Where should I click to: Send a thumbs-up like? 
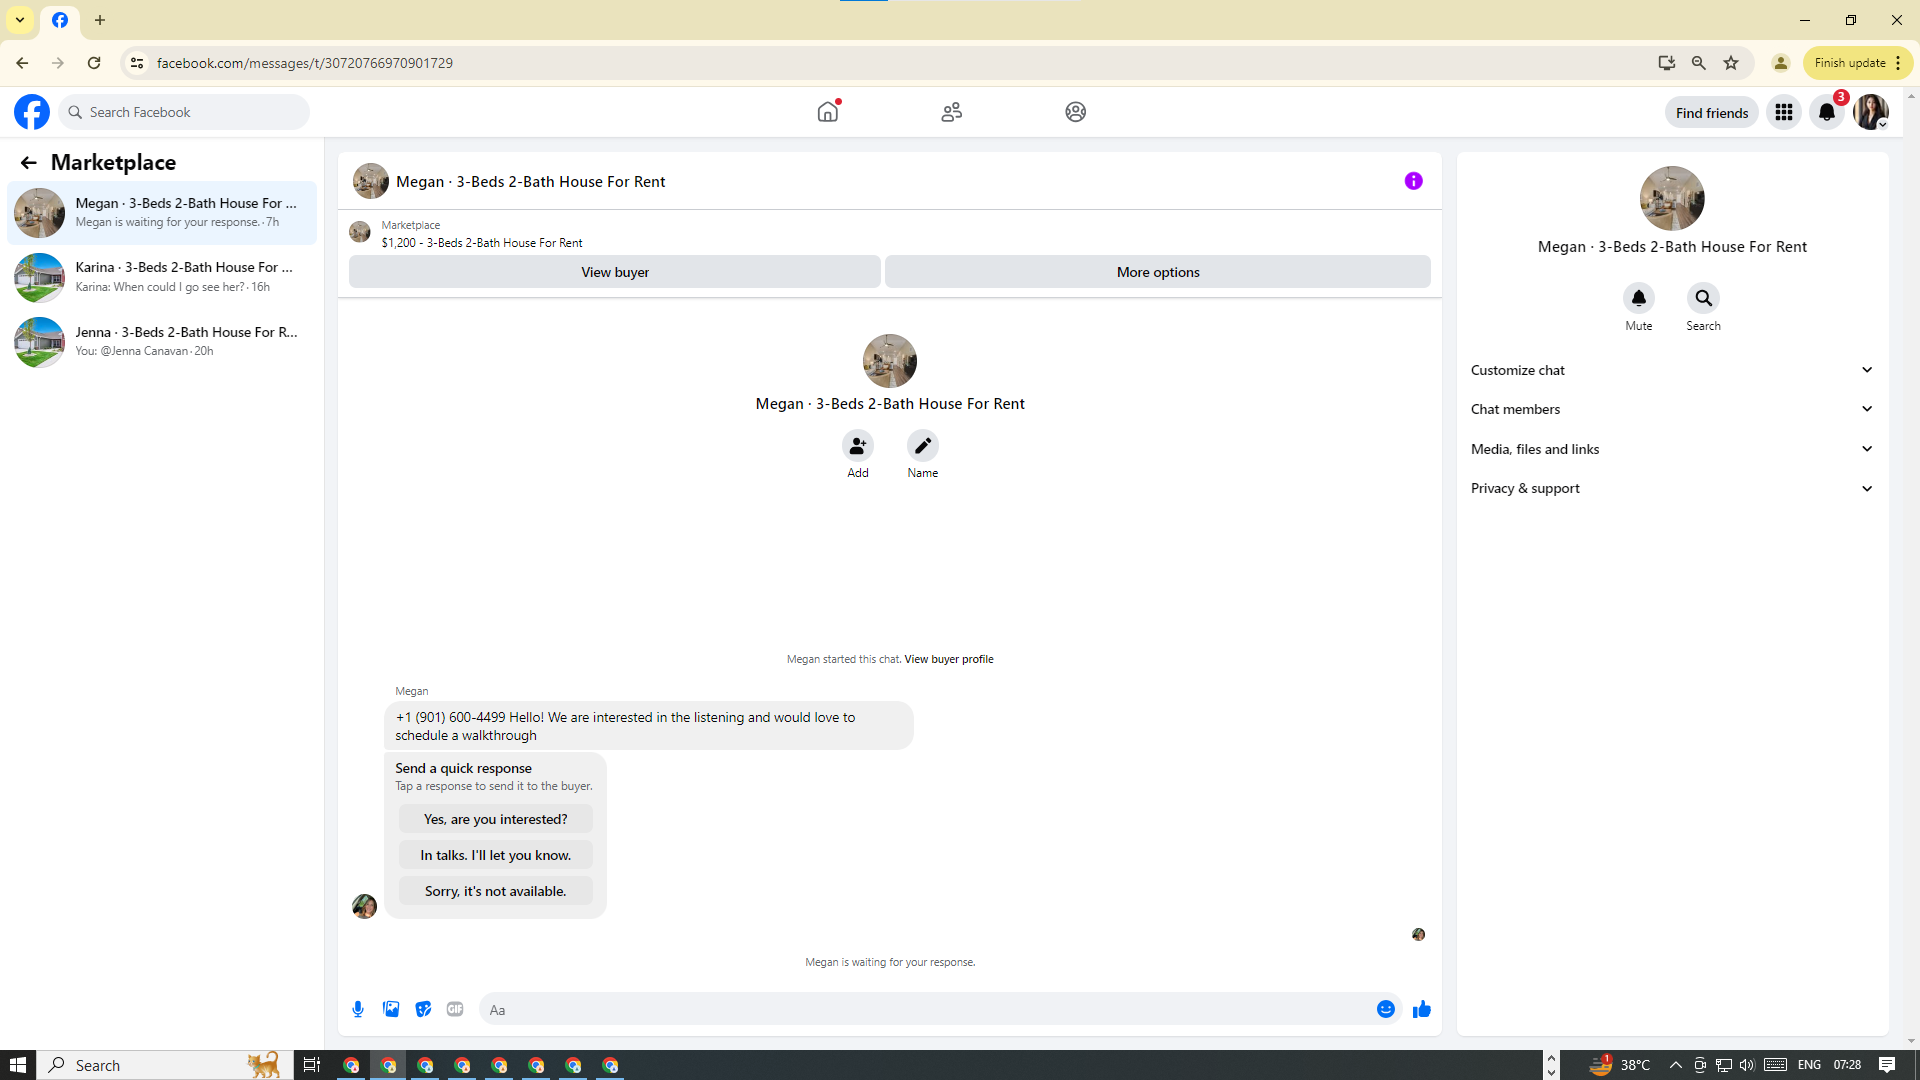[1421, 1009]
